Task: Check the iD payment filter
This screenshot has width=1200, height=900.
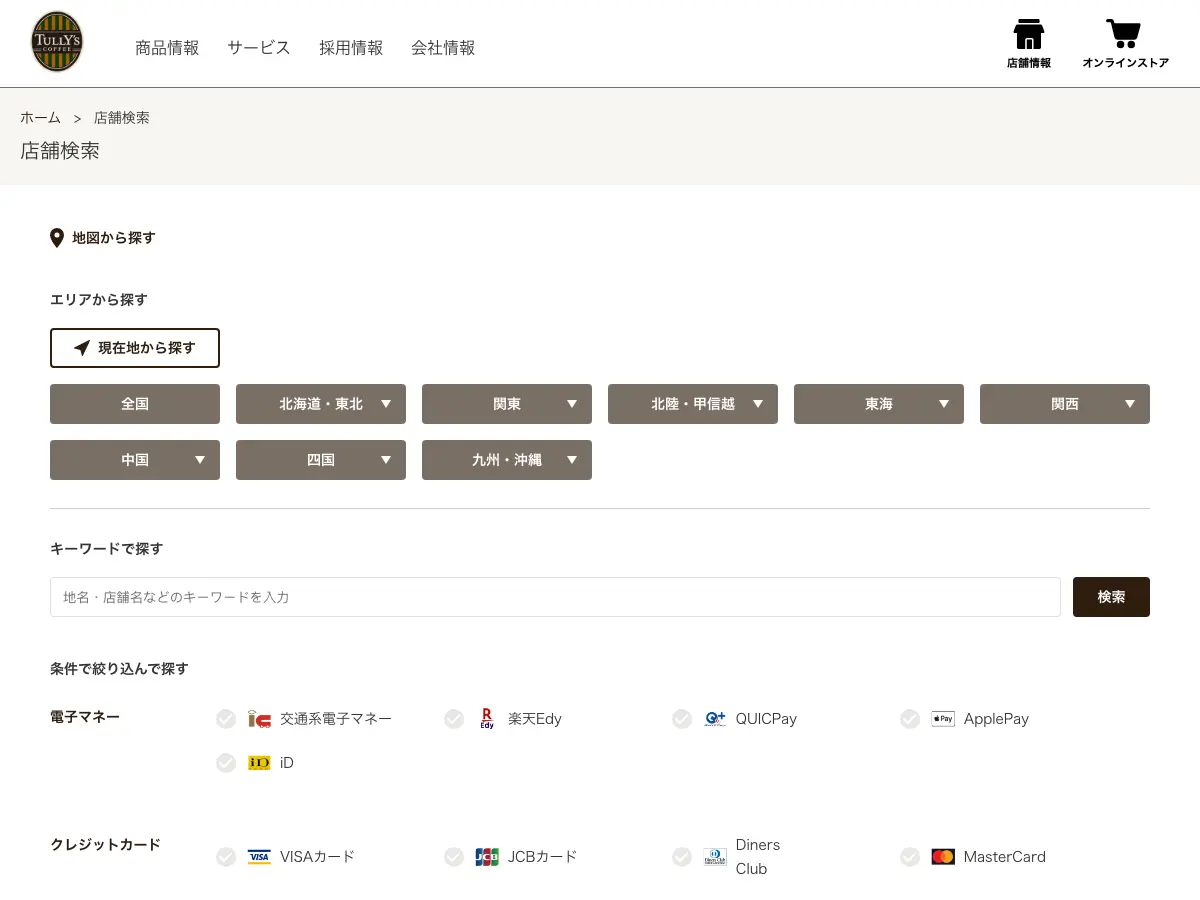Action: coord(226,763)
